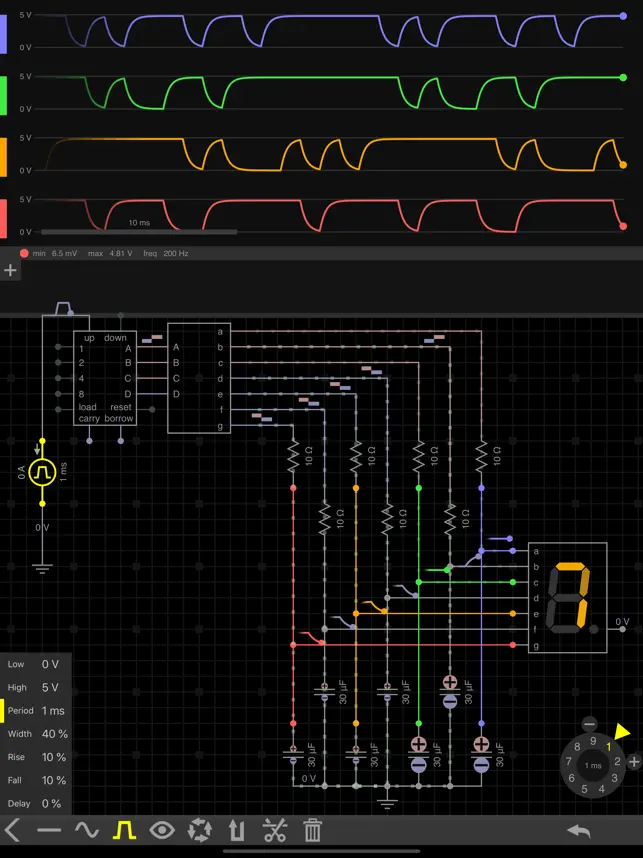Delete component with the trash icon
The height and width of the screenshot is (858, 643).
312,830
